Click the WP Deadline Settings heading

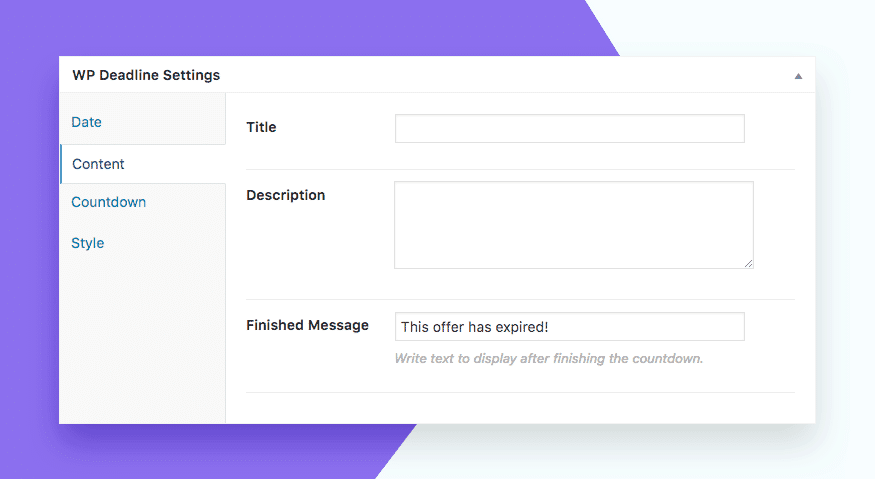(146, 75)
